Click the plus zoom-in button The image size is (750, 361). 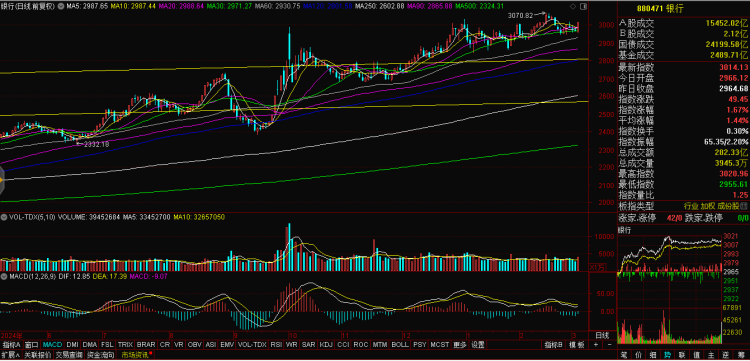pyautogui.click(x=596, y=344)
